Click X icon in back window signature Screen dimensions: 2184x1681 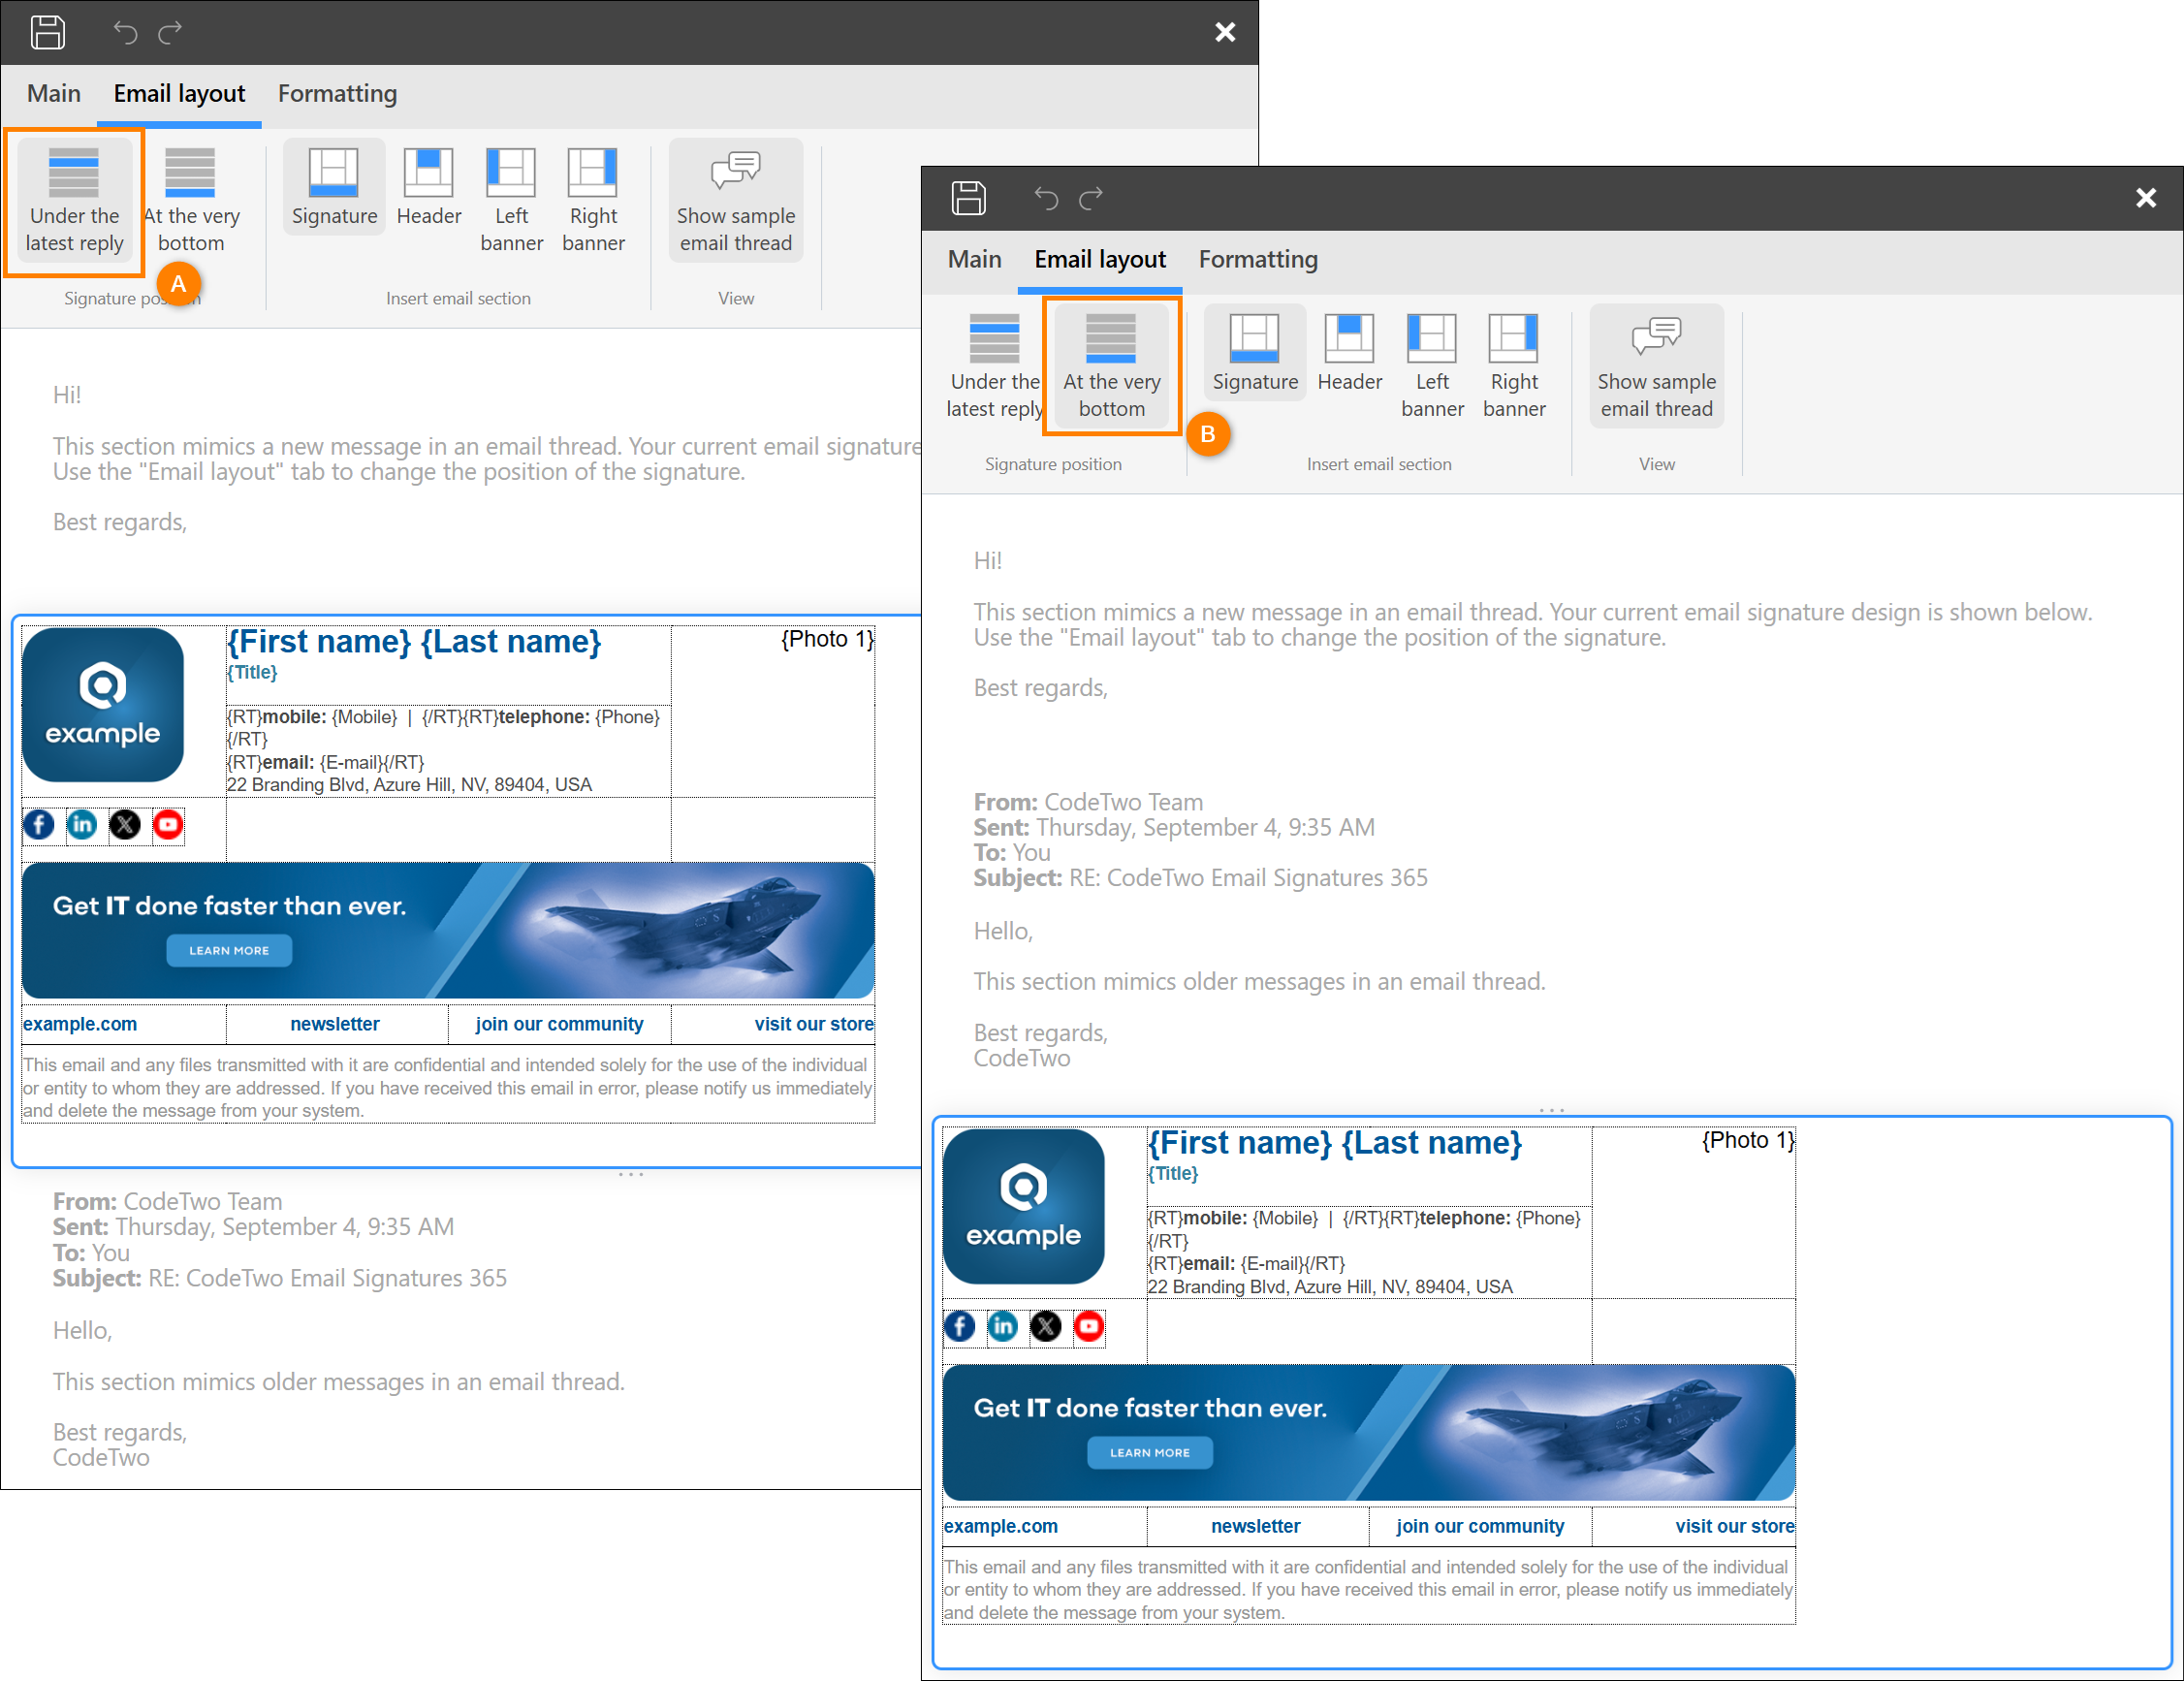coord(125,825)
